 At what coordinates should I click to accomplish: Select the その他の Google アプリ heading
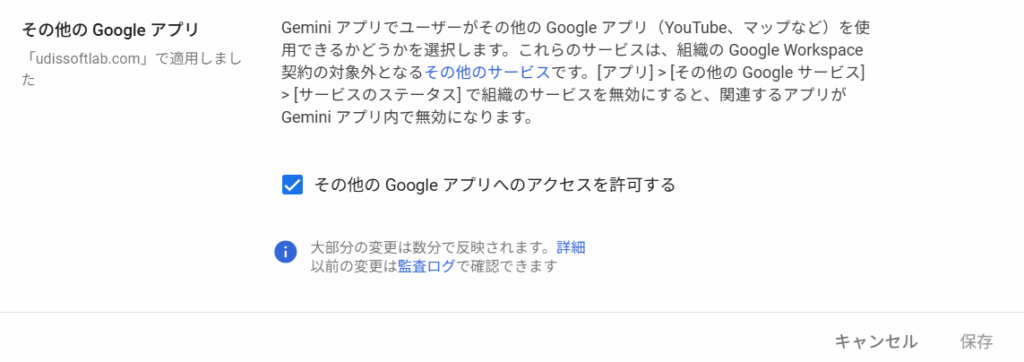pyautogui.click(x=110, y=30)
